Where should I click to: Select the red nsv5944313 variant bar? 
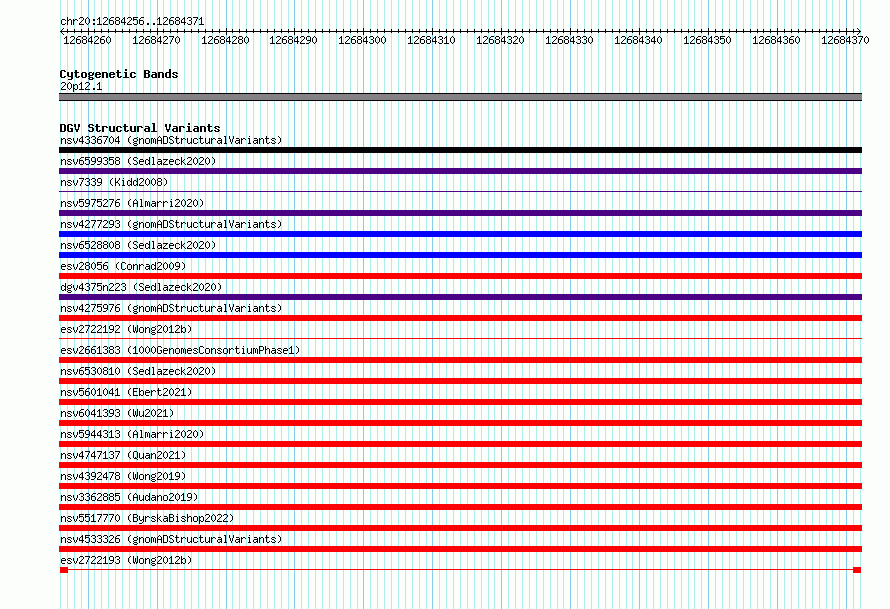(x=460, y=444)
